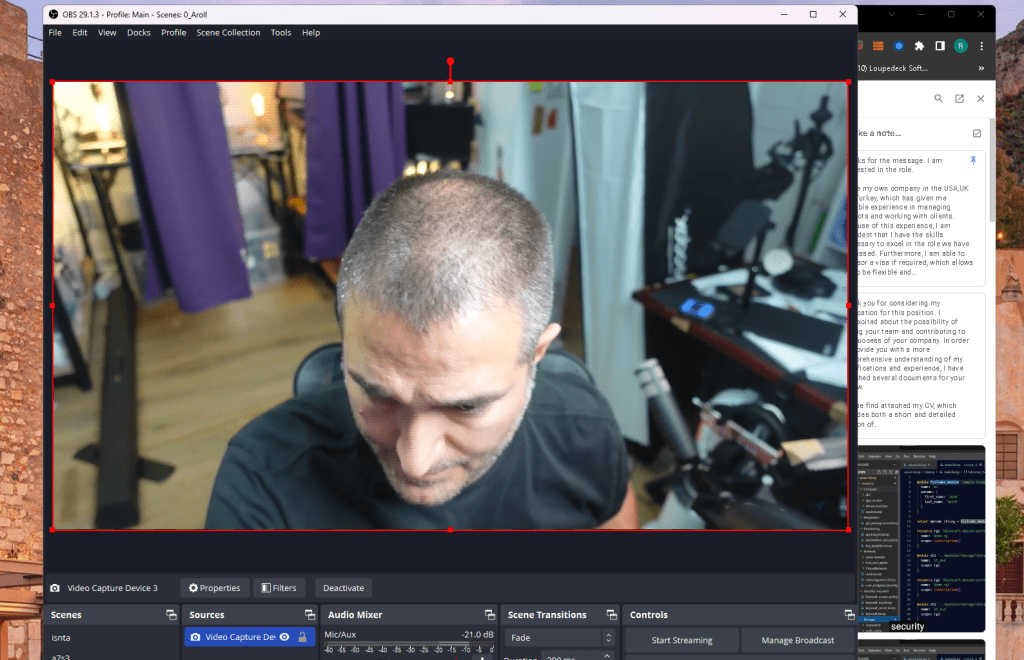Open the Fade transition dropdown

click(x=560, y=637)
